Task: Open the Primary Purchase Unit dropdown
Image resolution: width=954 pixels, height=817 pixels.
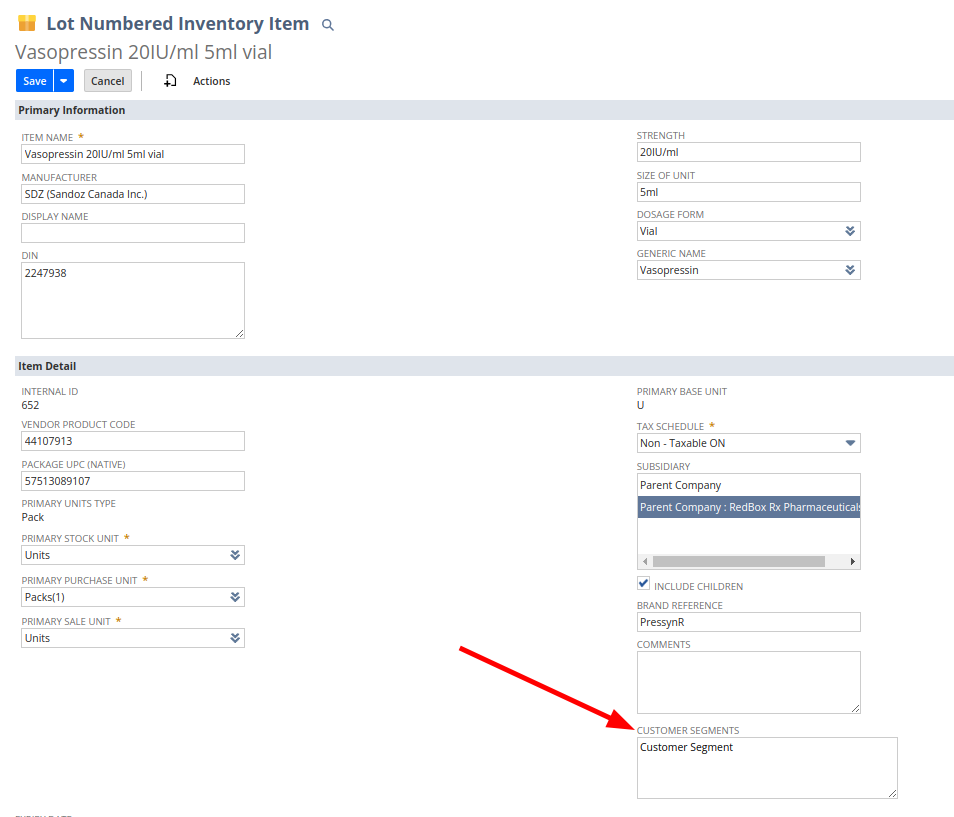Action: click(234, 597)
